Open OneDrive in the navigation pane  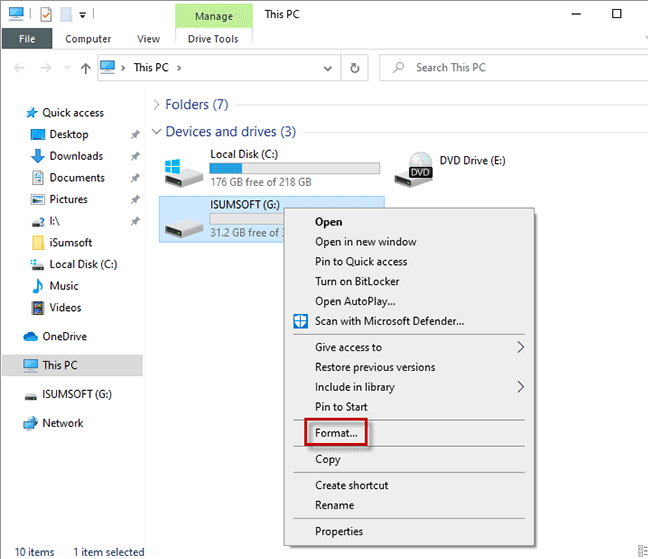click(64, 336)
